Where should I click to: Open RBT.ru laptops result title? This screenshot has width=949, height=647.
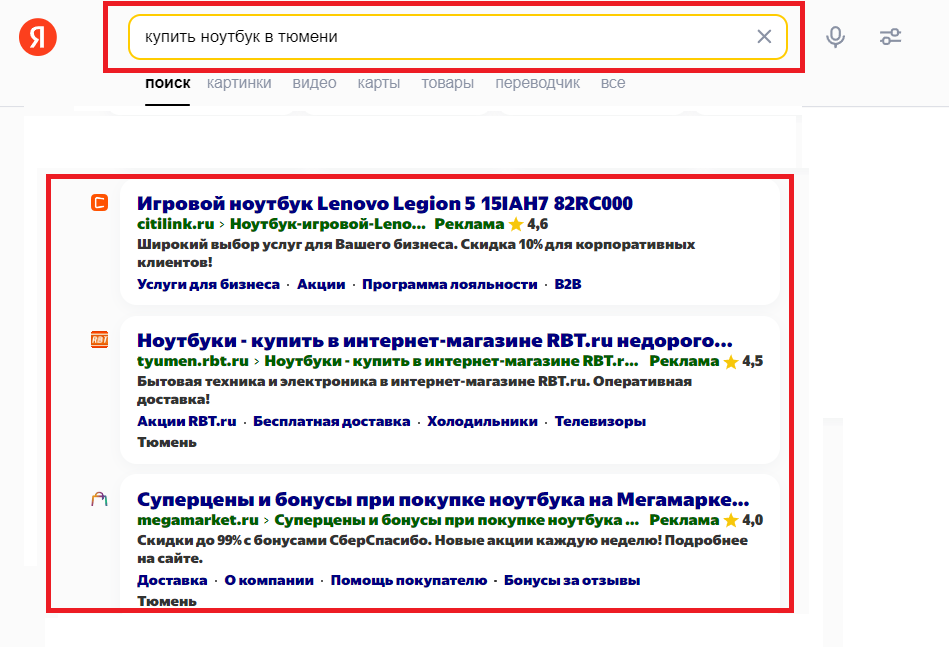pos(435,340)
